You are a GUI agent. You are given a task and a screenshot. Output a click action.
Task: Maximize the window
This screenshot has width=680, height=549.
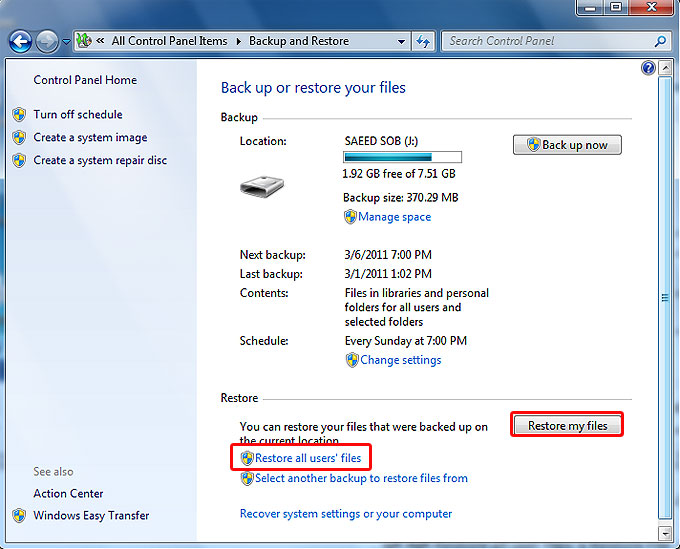tap(615, 7)
